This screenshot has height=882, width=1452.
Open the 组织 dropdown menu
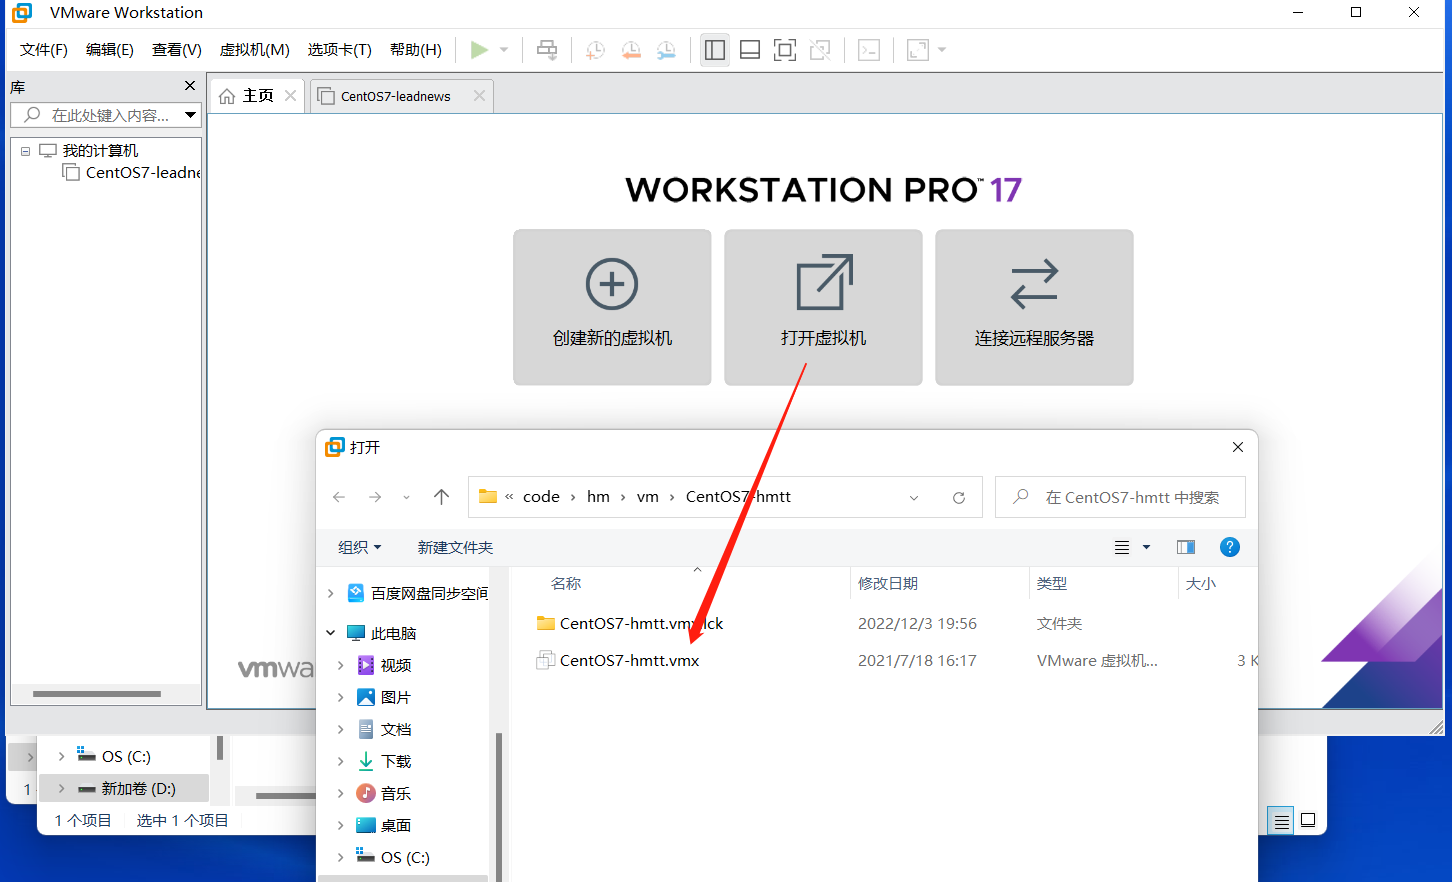coord(360,547)
